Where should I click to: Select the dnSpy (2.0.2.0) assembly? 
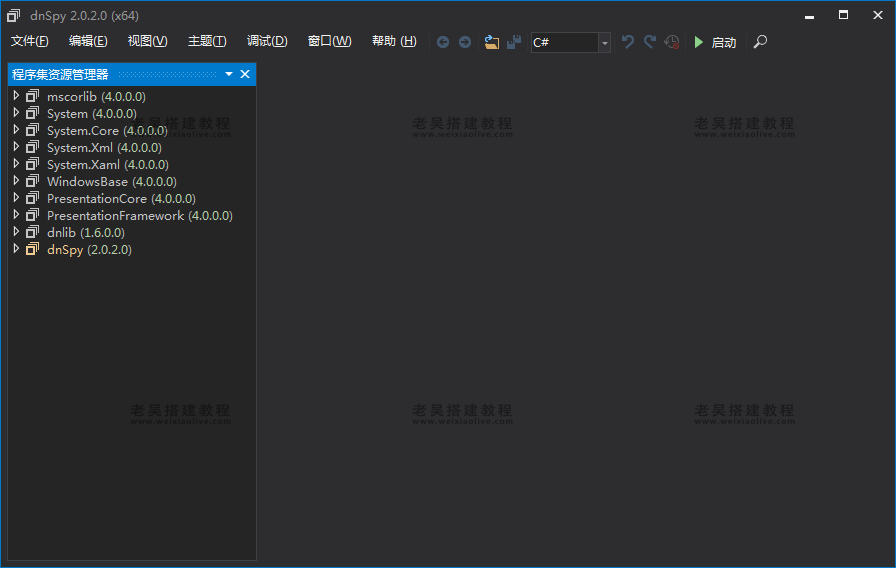(89, 249)
